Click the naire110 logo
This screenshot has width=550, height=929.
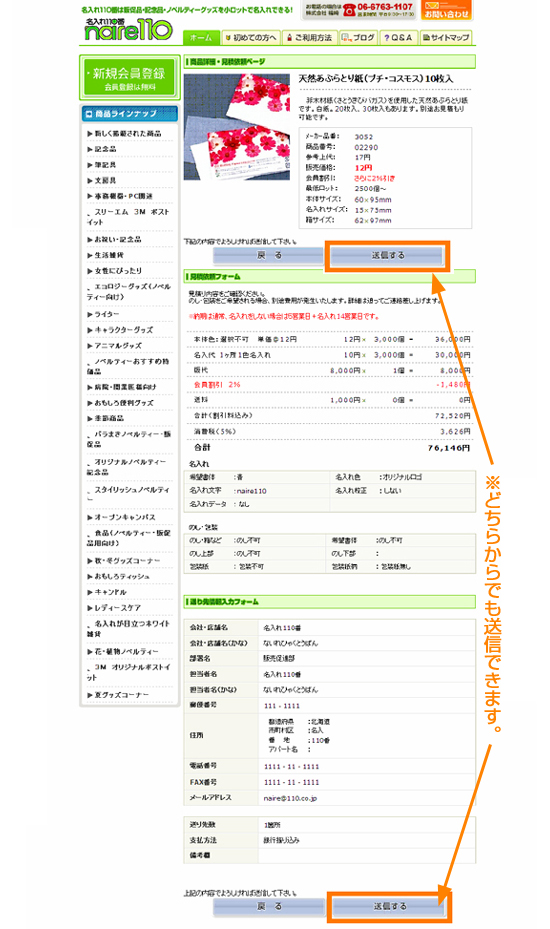[x=128, y=30]
